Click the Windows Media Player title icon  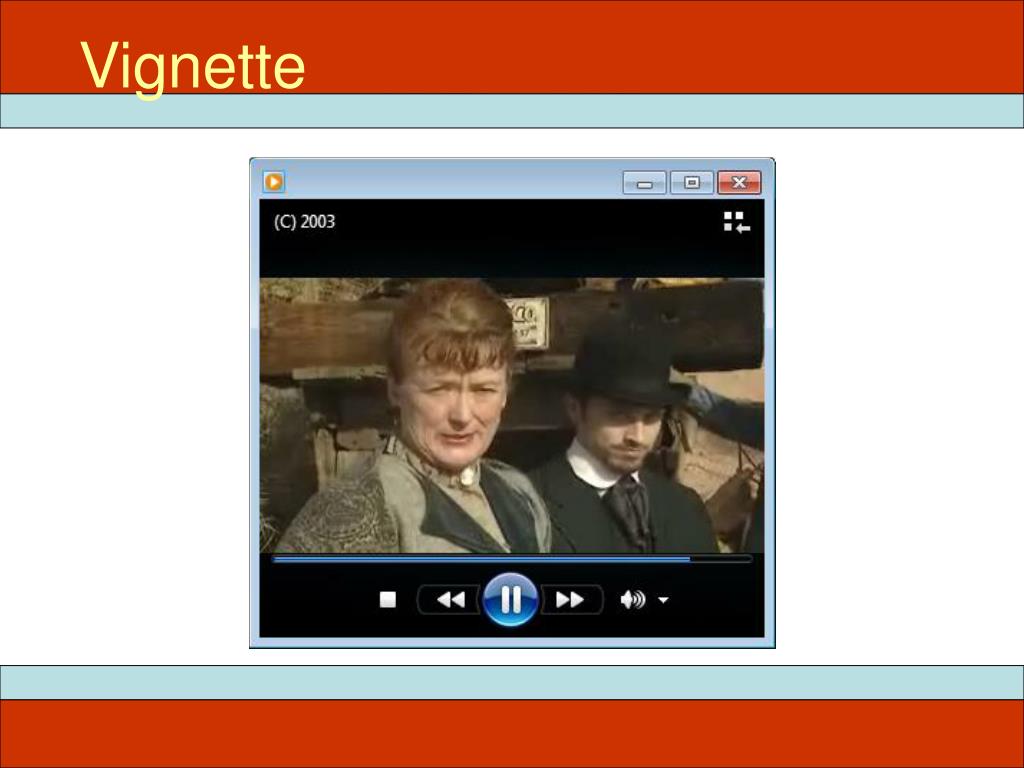click(x=274, y=182)
